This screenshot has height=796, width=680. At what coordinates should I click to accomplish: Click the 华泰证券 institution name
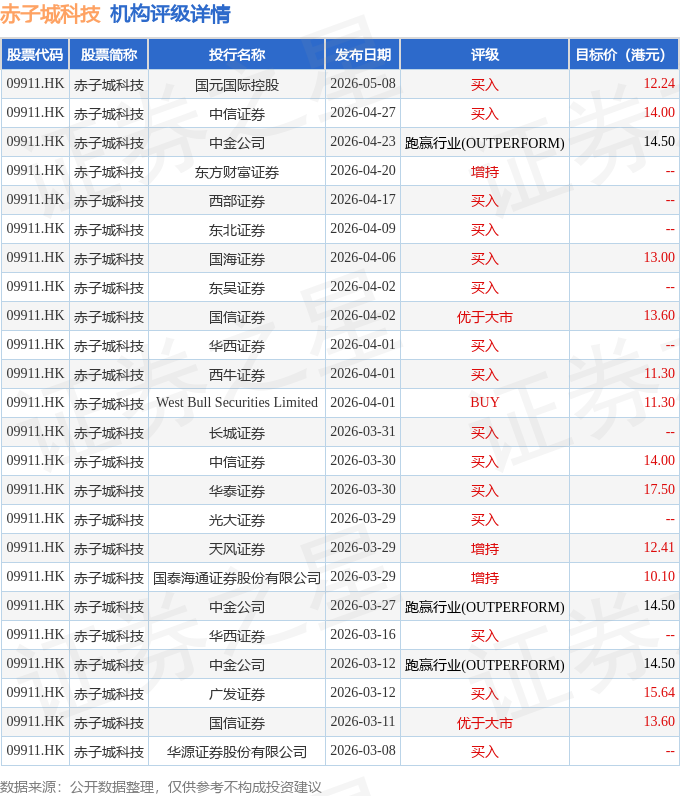tap(237, 491)
